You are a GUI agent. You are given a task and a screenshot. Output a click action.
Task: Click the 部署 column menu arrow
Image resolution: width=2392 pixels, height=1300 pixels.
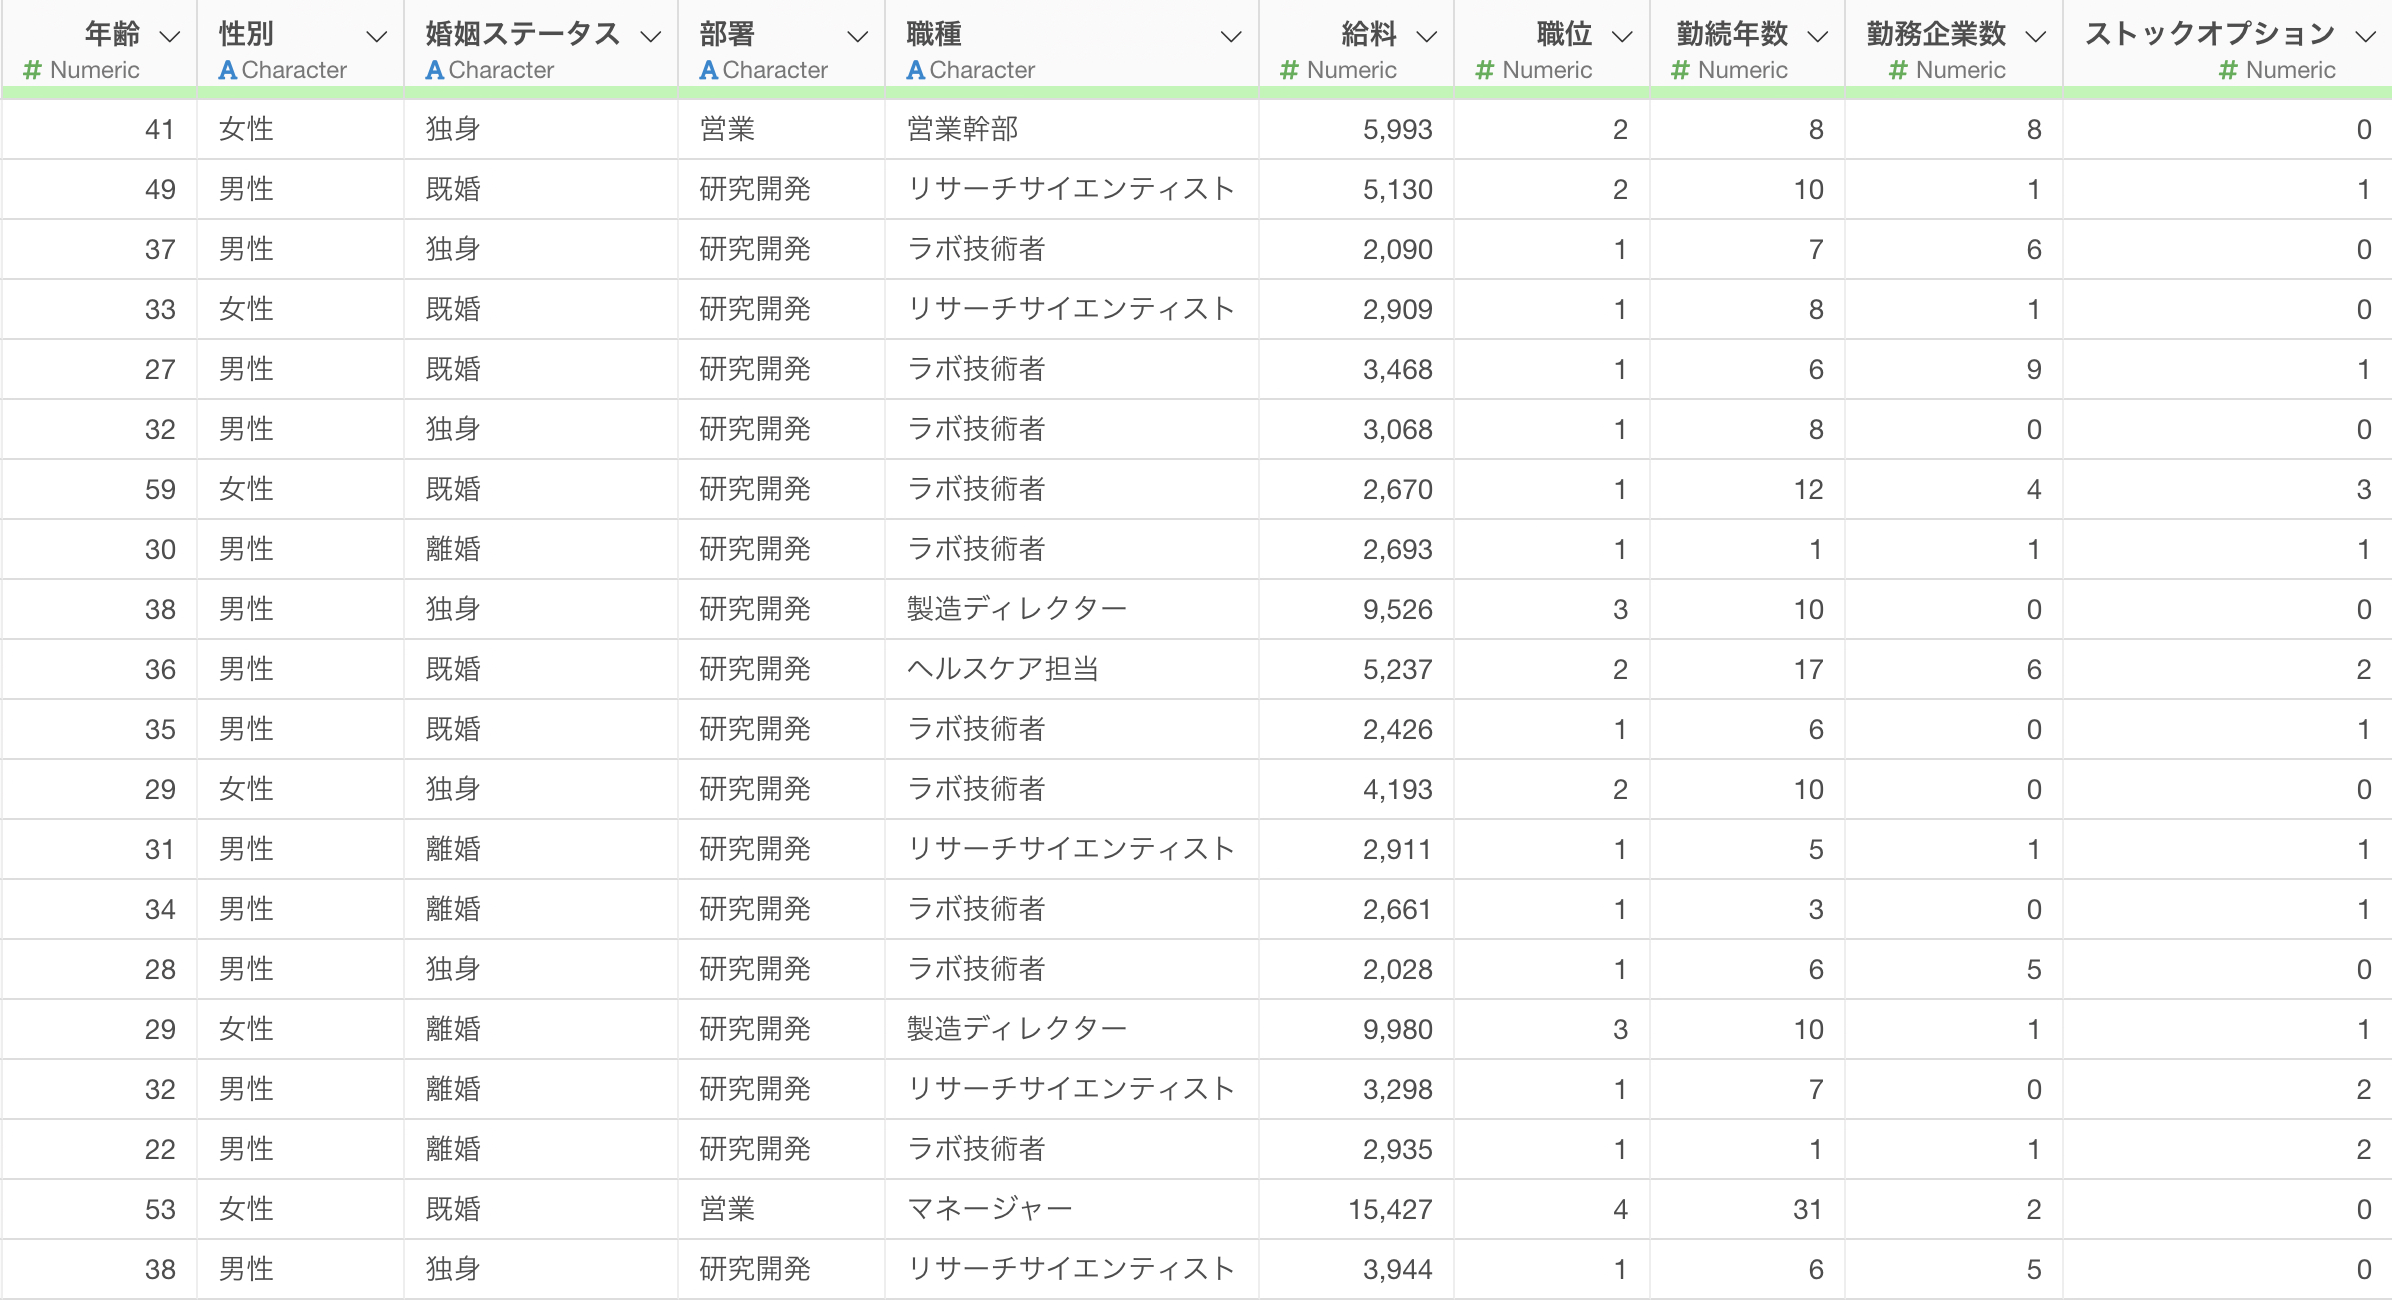pyautogui.click(x=857, y=37)
